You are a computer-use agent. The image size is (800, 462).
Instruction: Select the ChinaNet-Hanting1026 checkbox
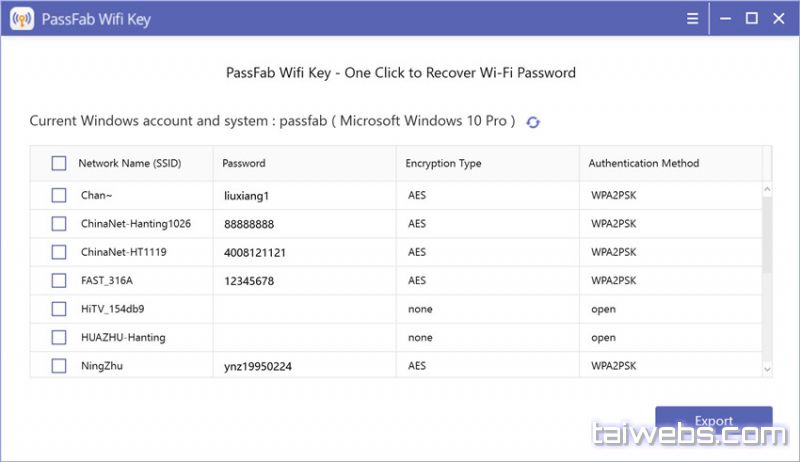click(59, 224)
